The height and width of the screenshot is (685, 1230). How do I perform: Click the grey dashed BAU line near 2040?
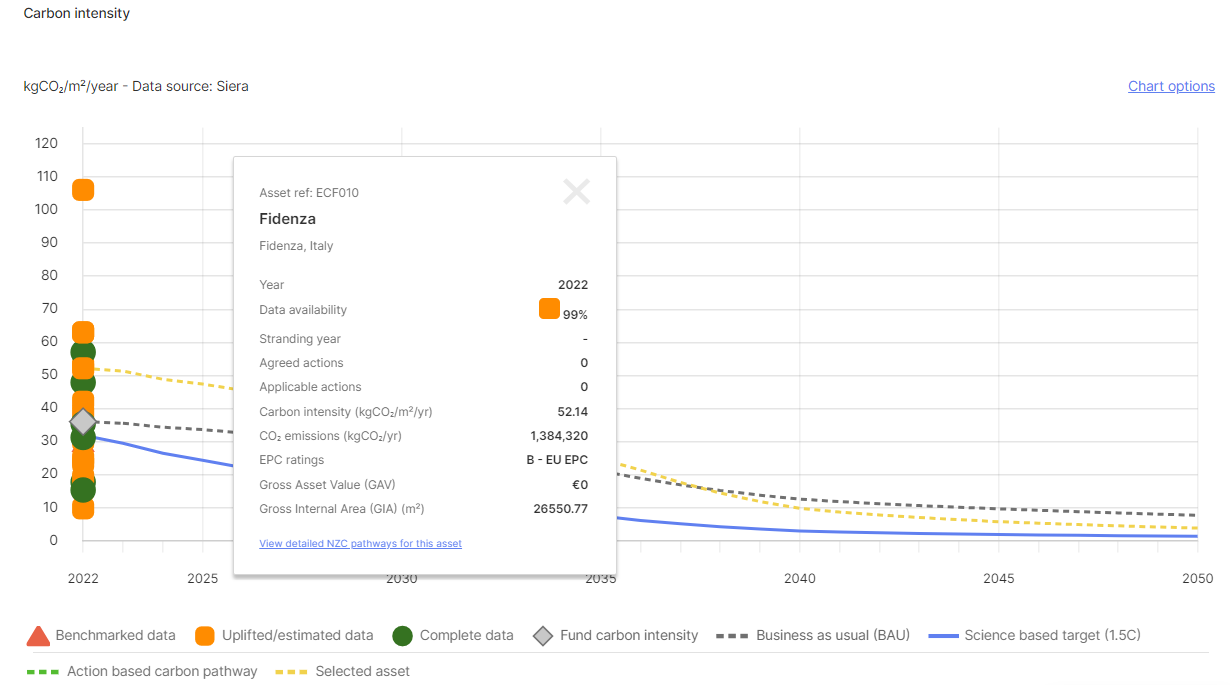pos(800,498)
